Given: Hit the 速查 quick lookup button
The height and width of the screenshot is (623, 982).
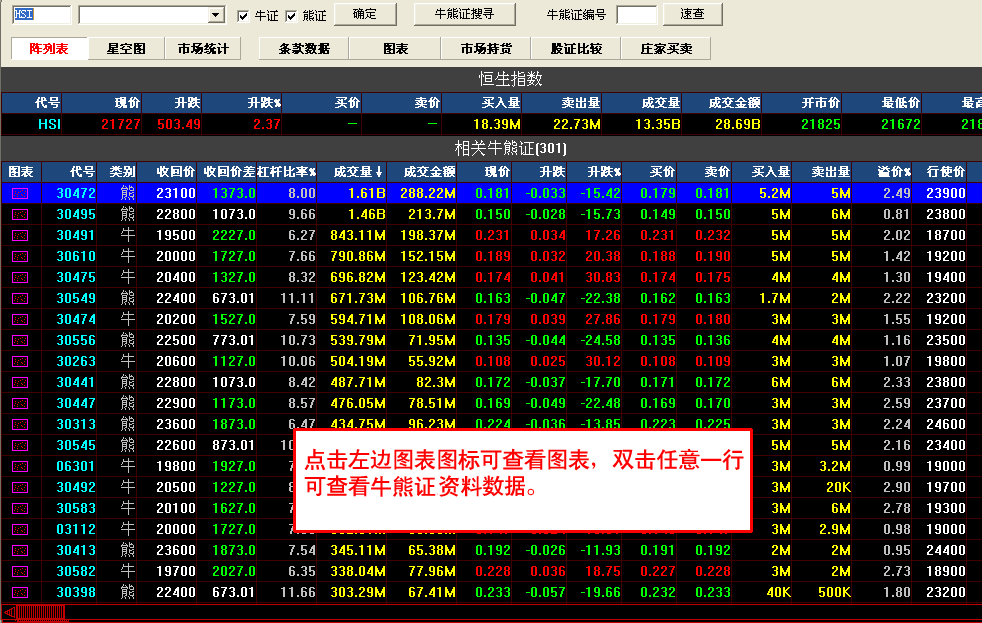Looking at the screenshot, I should 692,14.
